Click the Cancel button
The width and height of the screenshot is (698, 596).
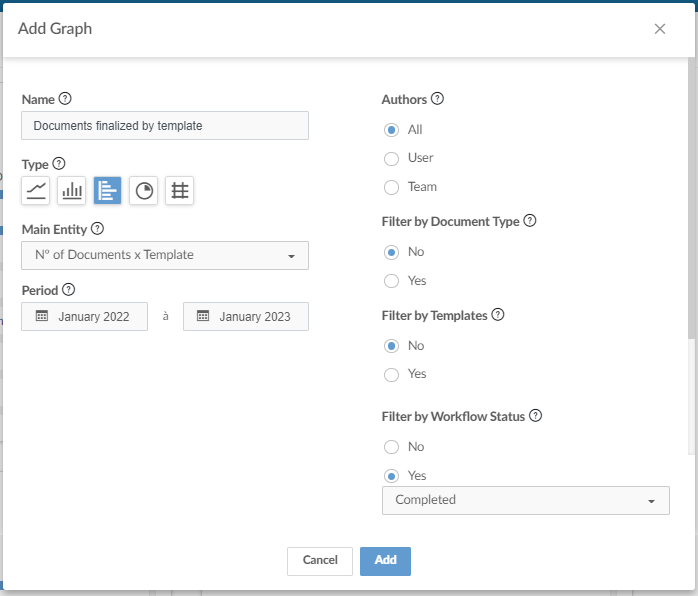[320, 561]
